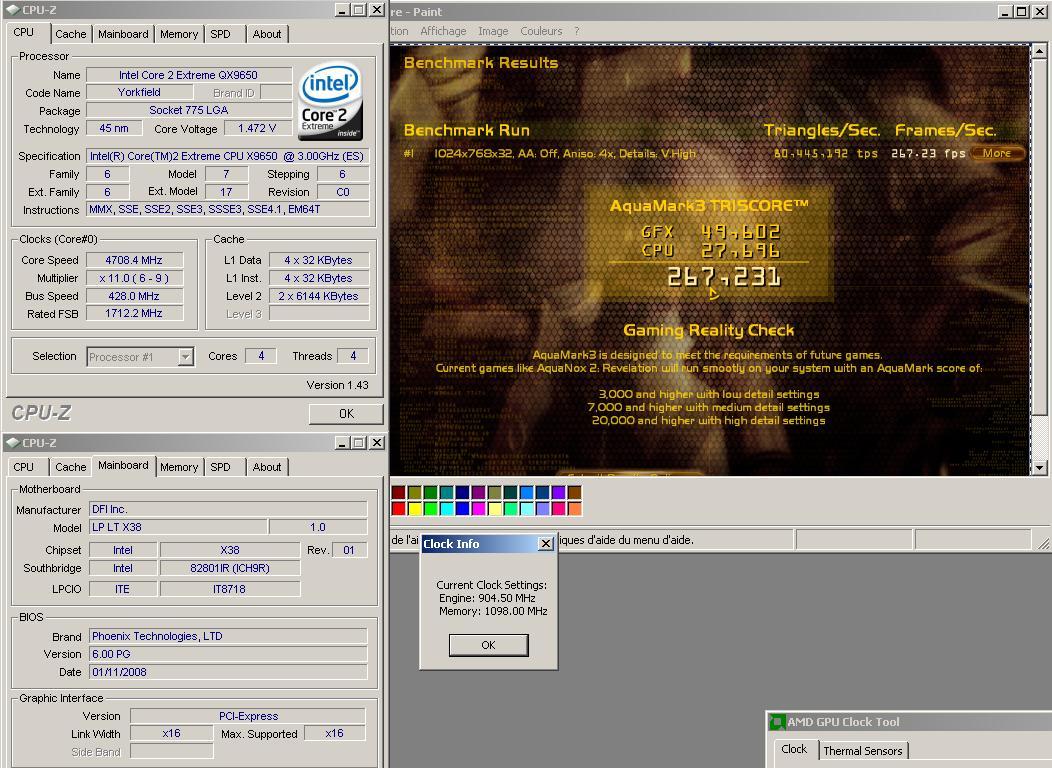
Task: Open the Affichage menu in Paint
Action: (x=443, y=31)
